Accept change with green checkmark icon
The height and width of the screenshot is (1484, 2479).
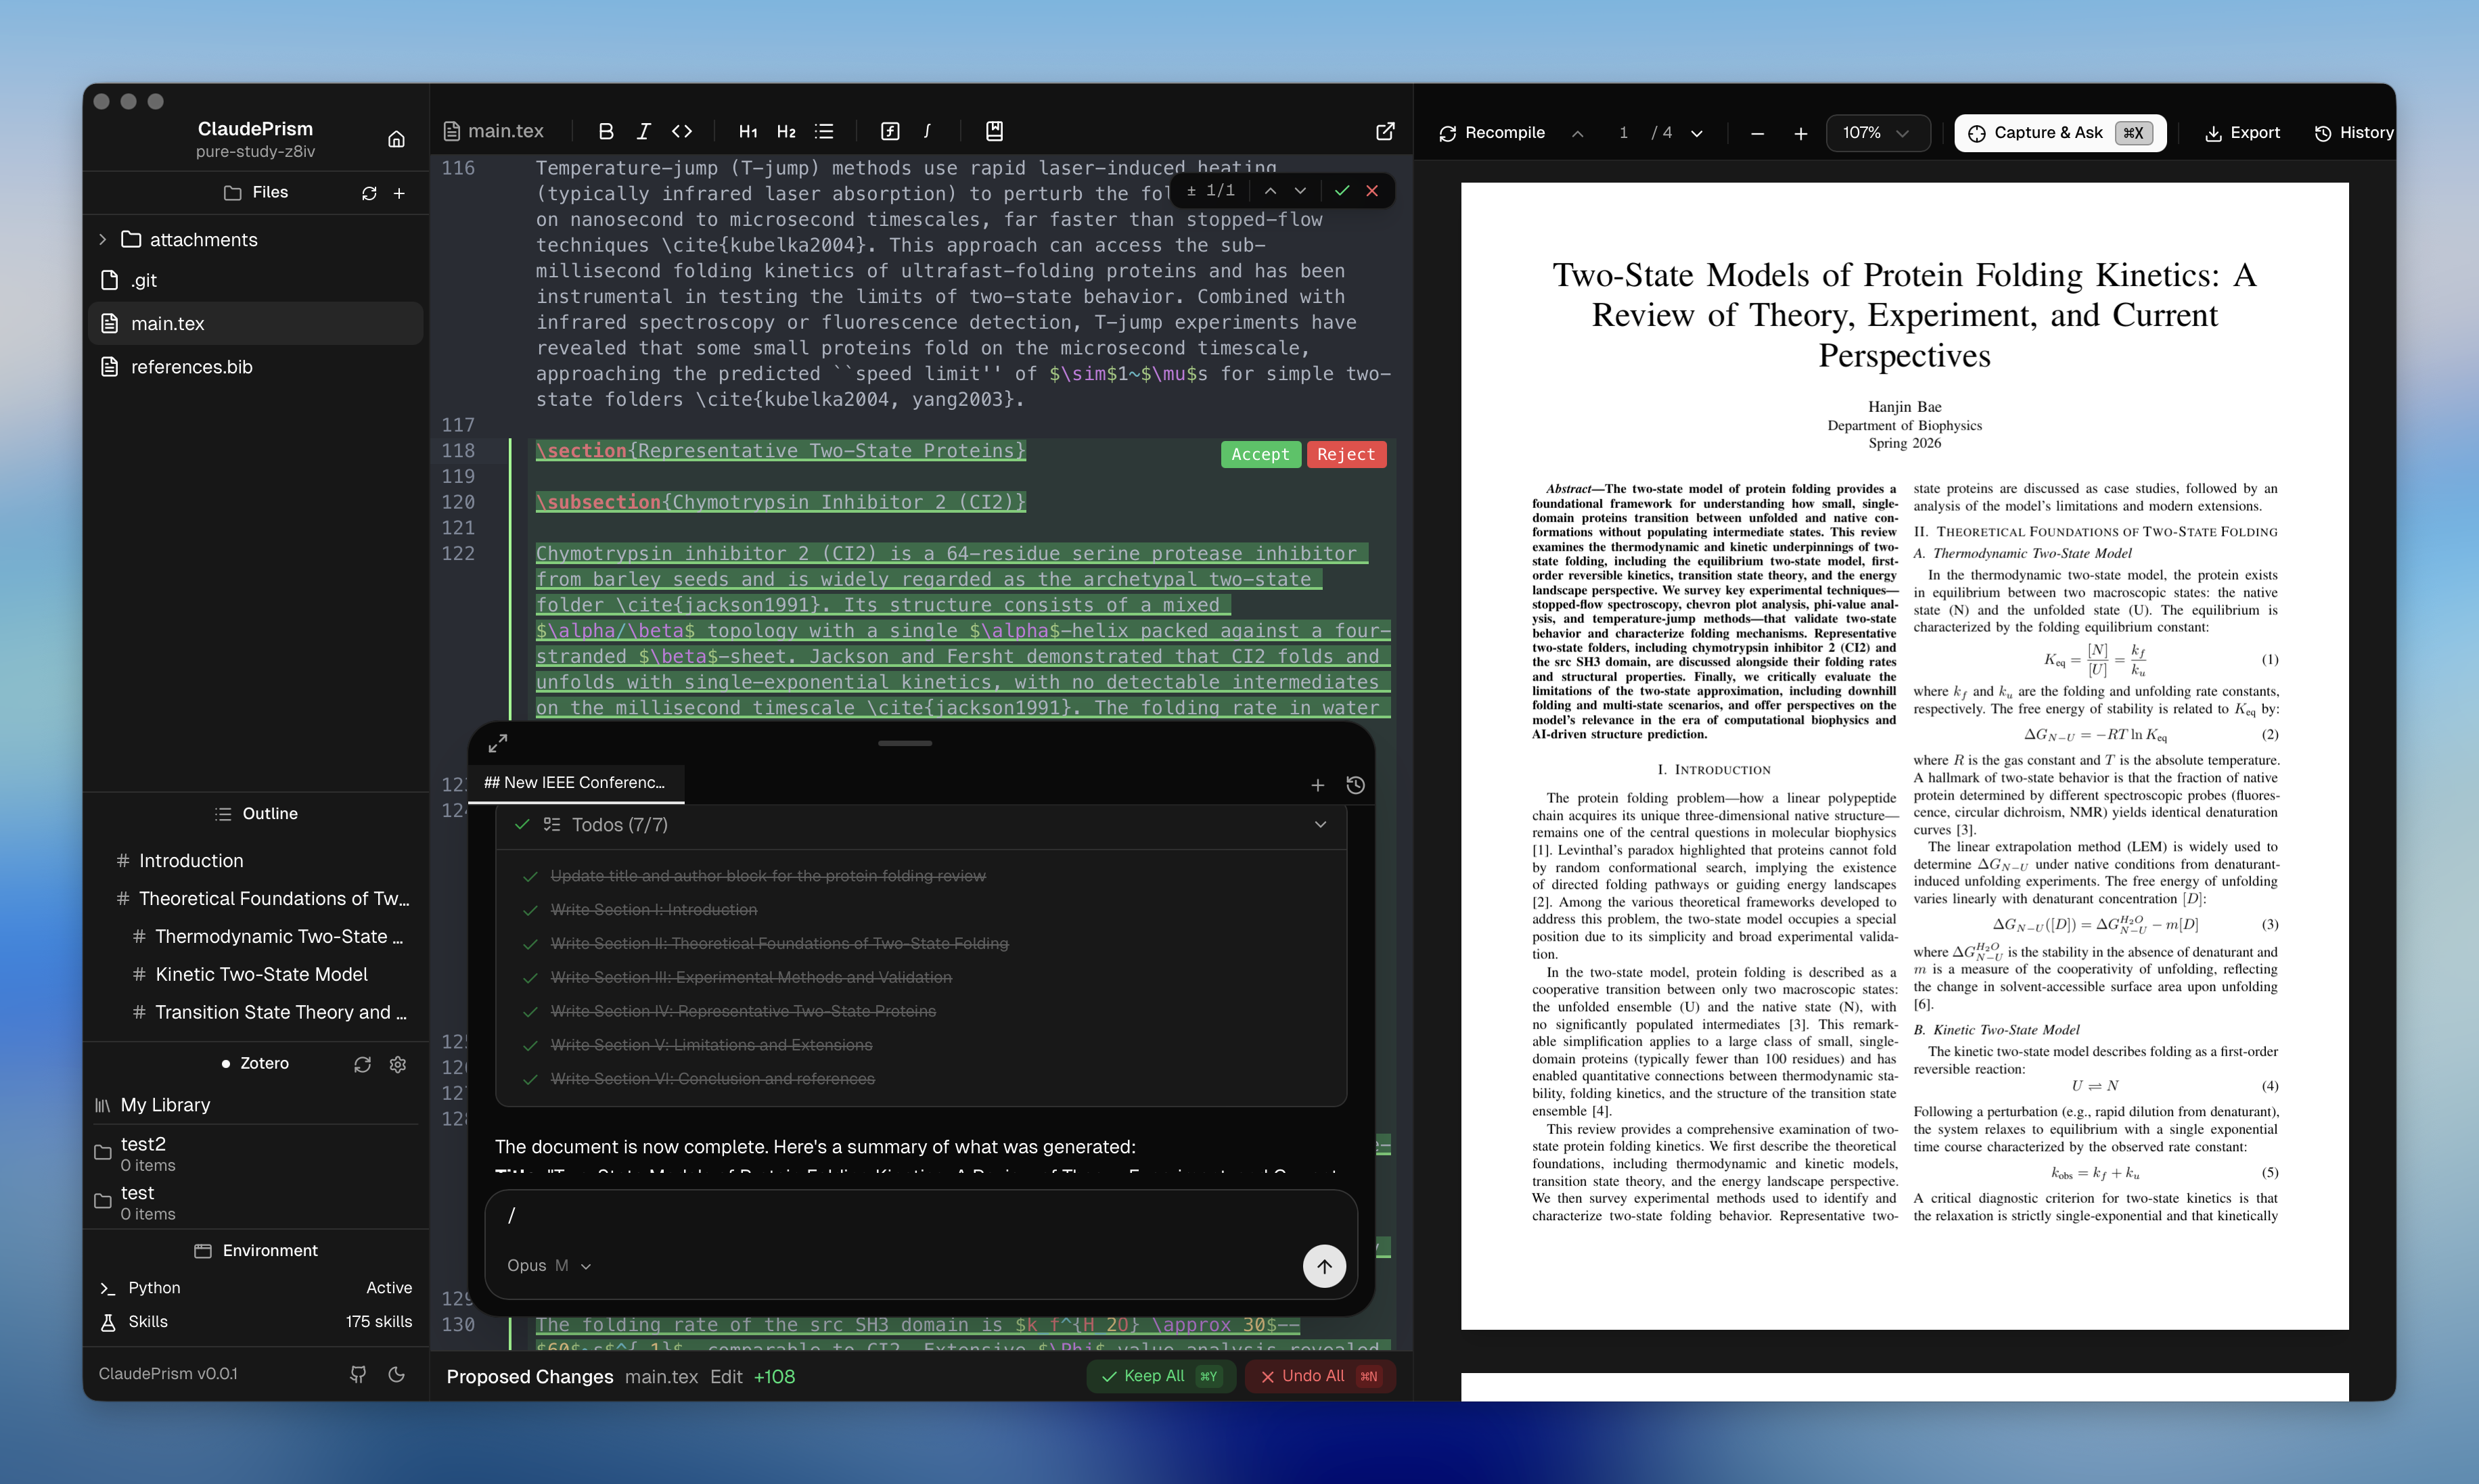tap(1342, 190)
